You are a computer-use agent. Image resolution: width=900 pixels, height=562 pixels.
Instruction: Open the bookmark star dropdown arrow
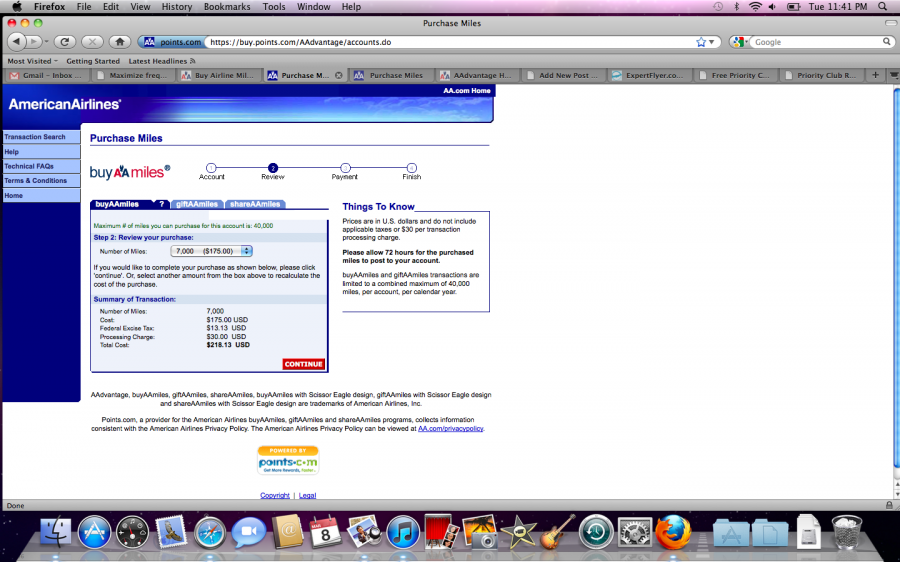coord(712,42)
